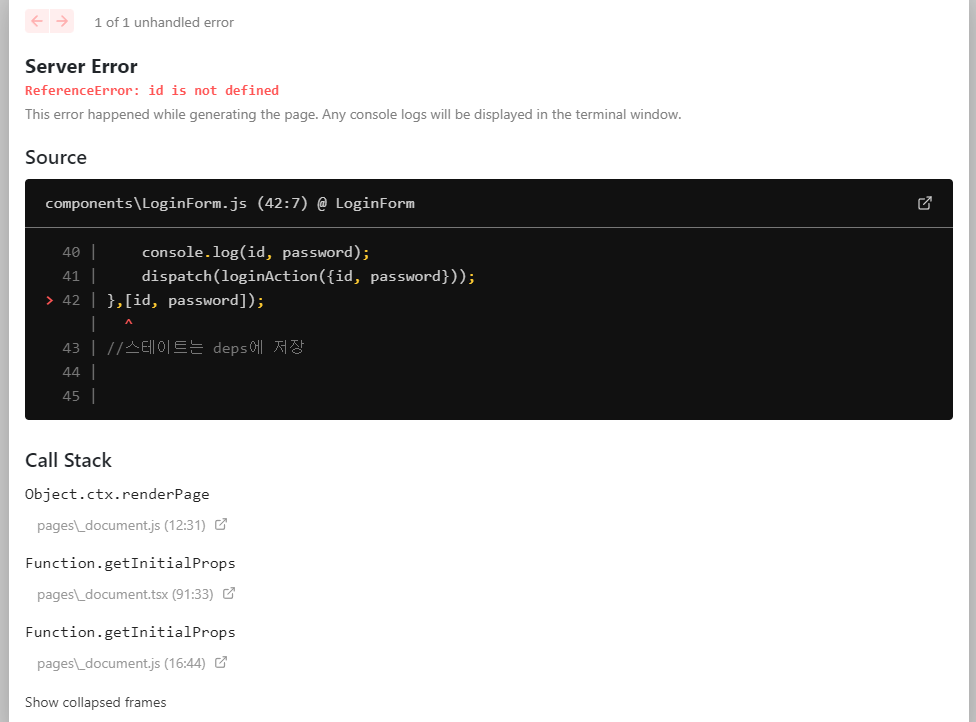Click the next error right arrow
The height and width of the screenshot is (722, 976).
pyautogui.click(x=62, y=21)
